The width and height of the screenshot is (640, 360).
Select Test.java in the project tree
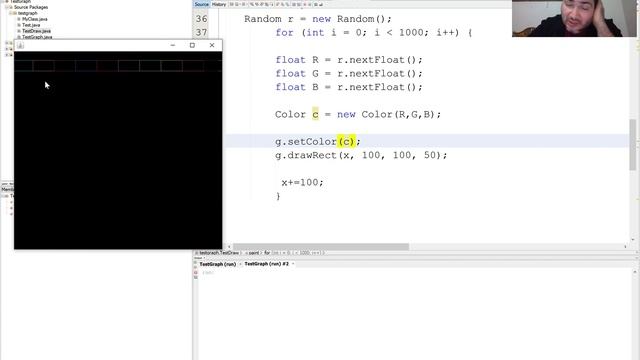coord(31,25)
